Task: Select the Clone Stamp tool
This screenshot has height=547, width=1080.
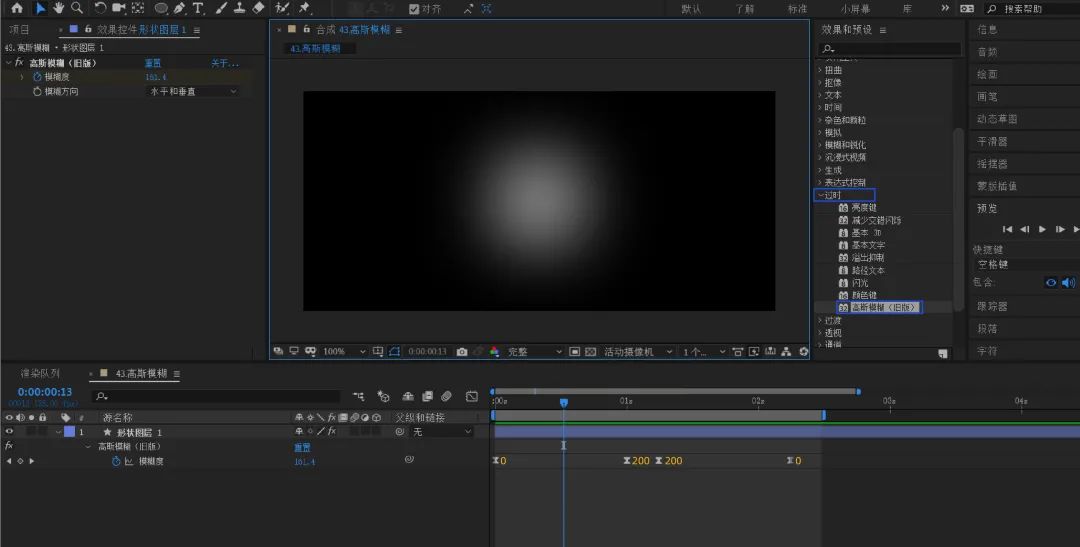Action: 239,8
